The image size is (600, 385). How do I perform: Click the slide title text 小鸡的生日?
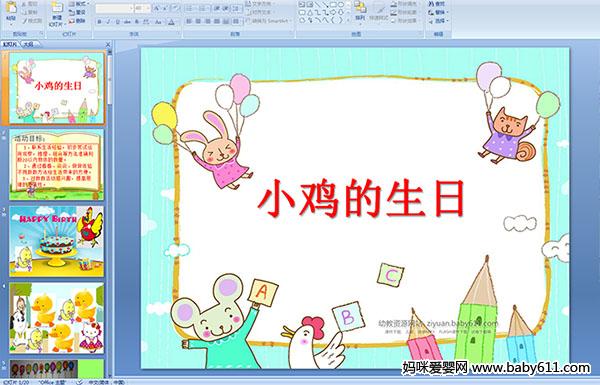click(361, 199)
